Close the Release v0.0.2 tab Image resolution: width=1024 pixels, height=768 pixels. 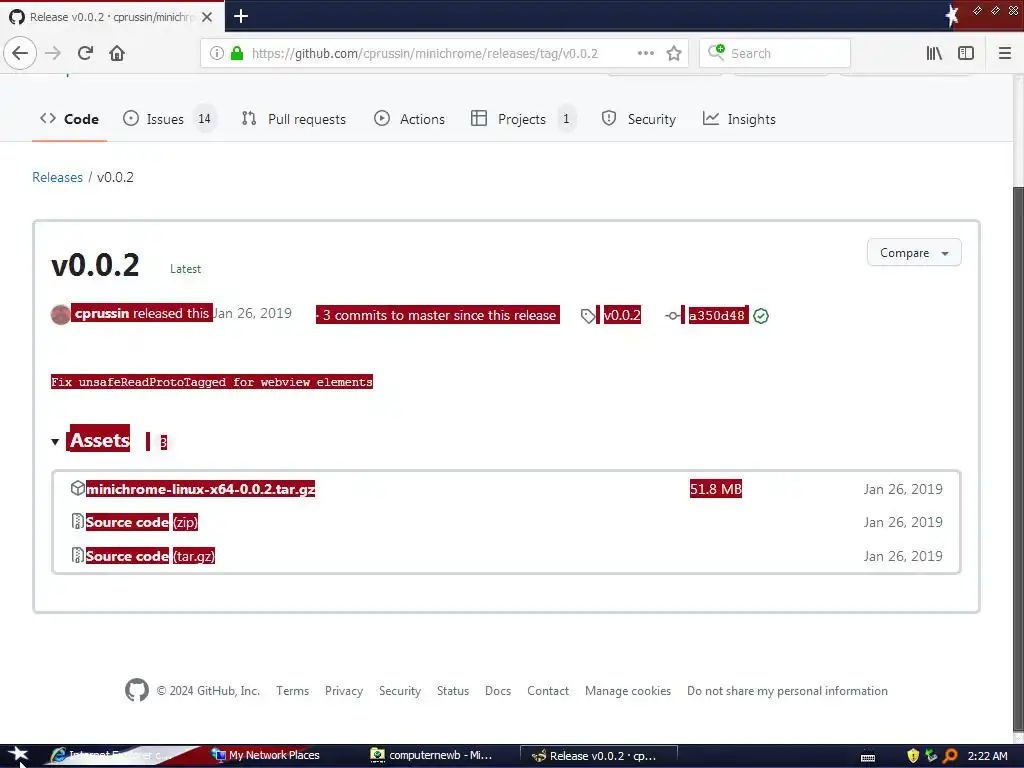point(207,17)
